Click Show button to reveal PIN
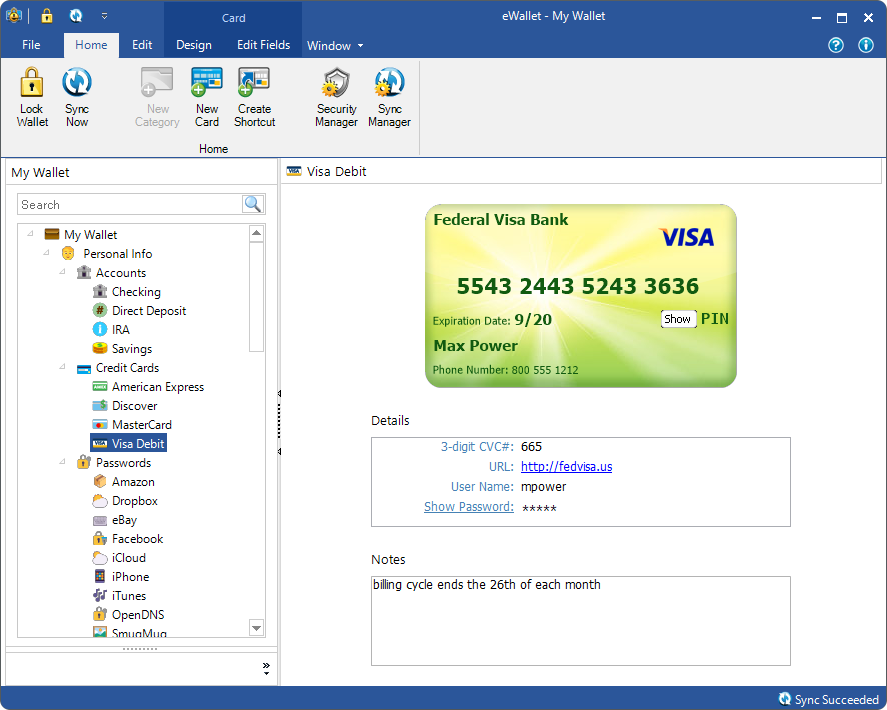Screen dimensions: 887x710 [678, 319]
